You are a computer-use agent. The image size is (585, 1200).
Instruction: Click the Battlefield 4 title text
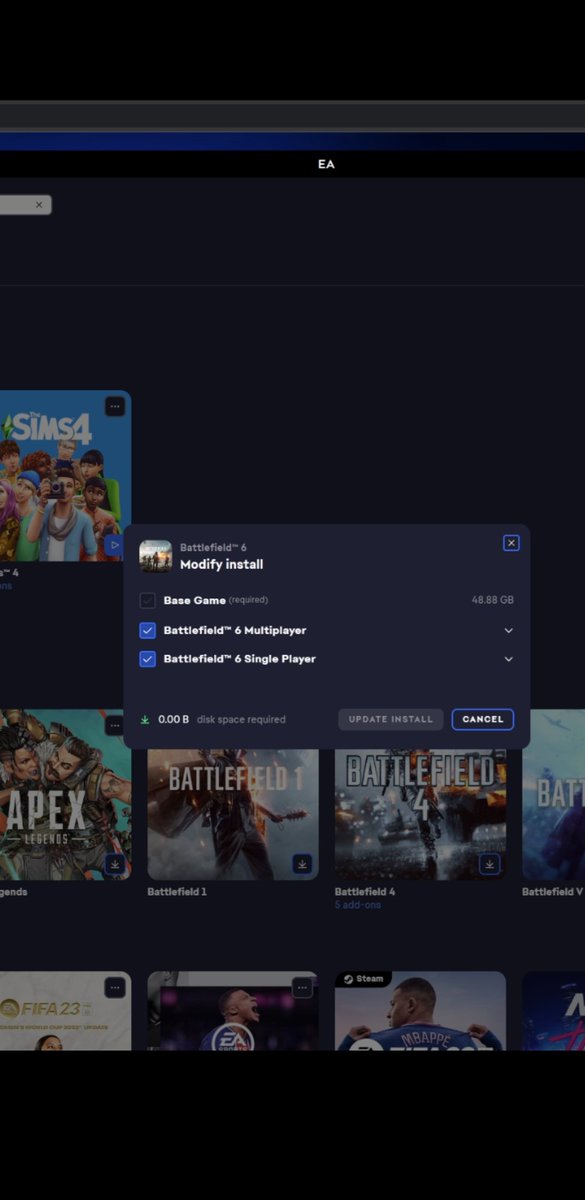(365, 891)
